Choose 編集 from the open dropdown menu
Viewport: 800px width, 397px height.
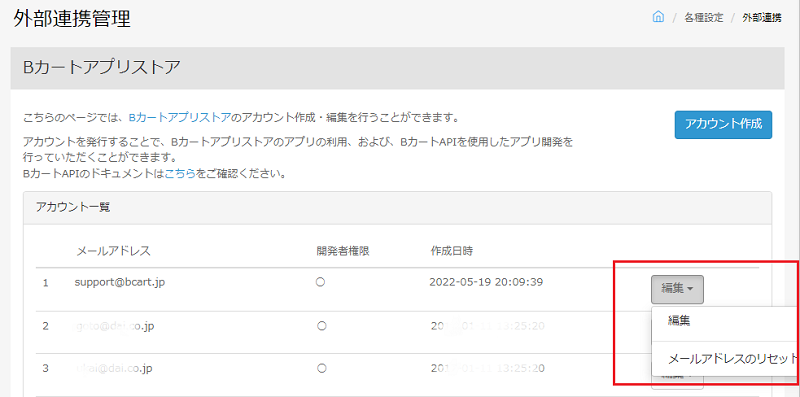tap(679, 321)
